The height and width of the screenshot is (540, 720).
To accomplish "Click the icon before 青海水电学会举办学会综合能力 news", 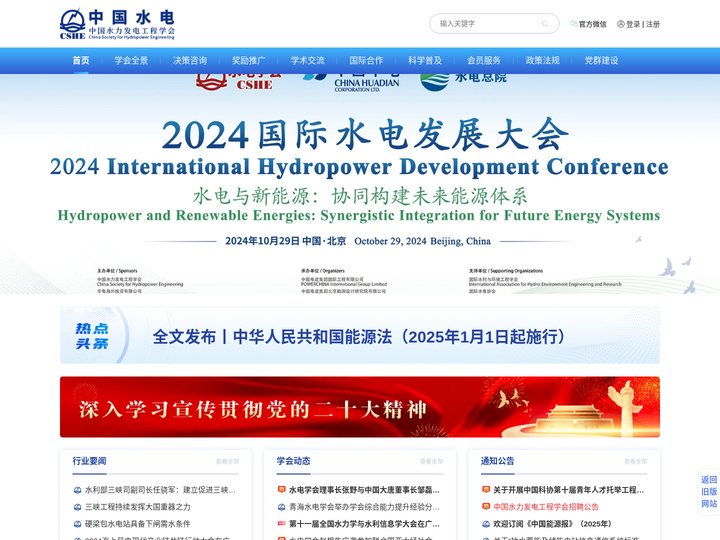I will pos(281,507).
